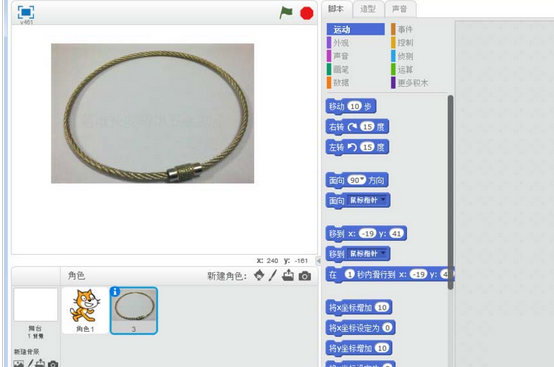The width and height of the screenshot is (554, 367).
Task: Open direction dropdown in 面向 90 方向 block
Action: tap(362, 180)
